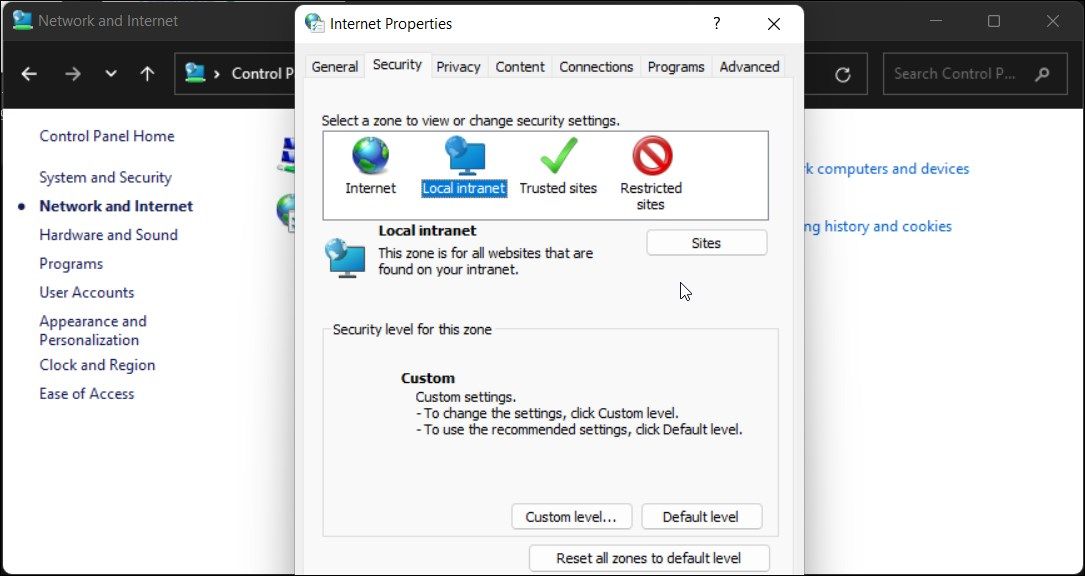
Task: Click the Sites button for Local intranet
Action: click(x=706, y=242)
